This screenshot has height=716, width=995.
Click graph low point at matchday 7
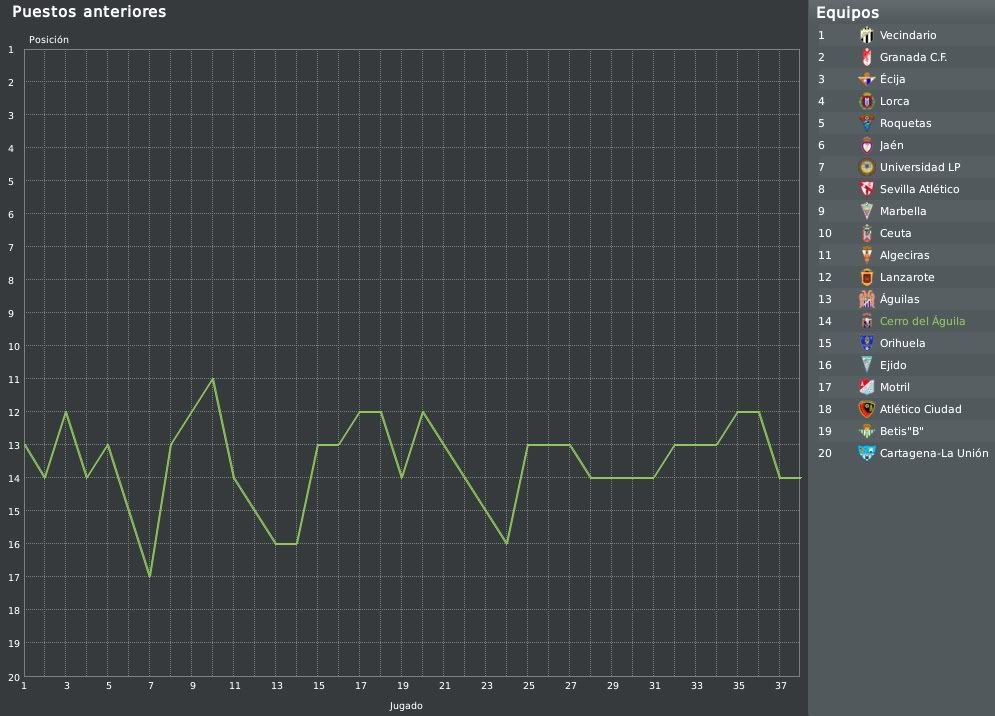(x=150, y=576)
